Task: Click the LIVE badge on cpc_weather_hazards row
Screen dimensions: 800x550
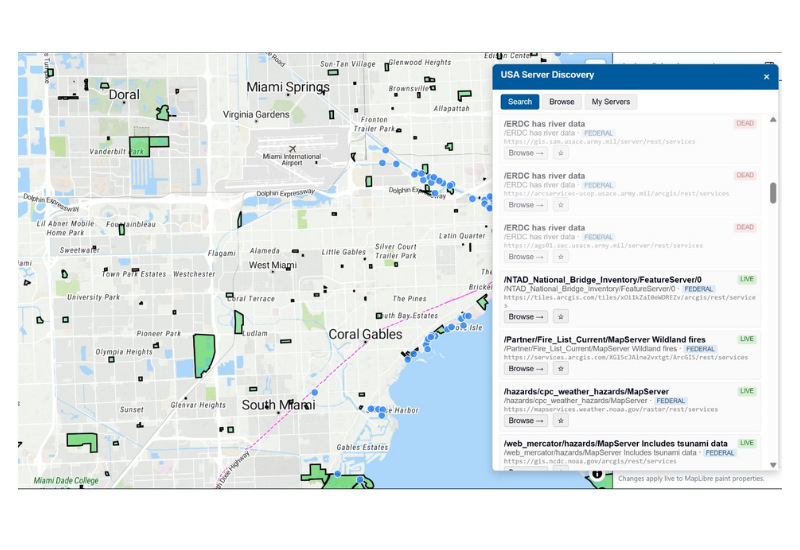Action: 747,391
